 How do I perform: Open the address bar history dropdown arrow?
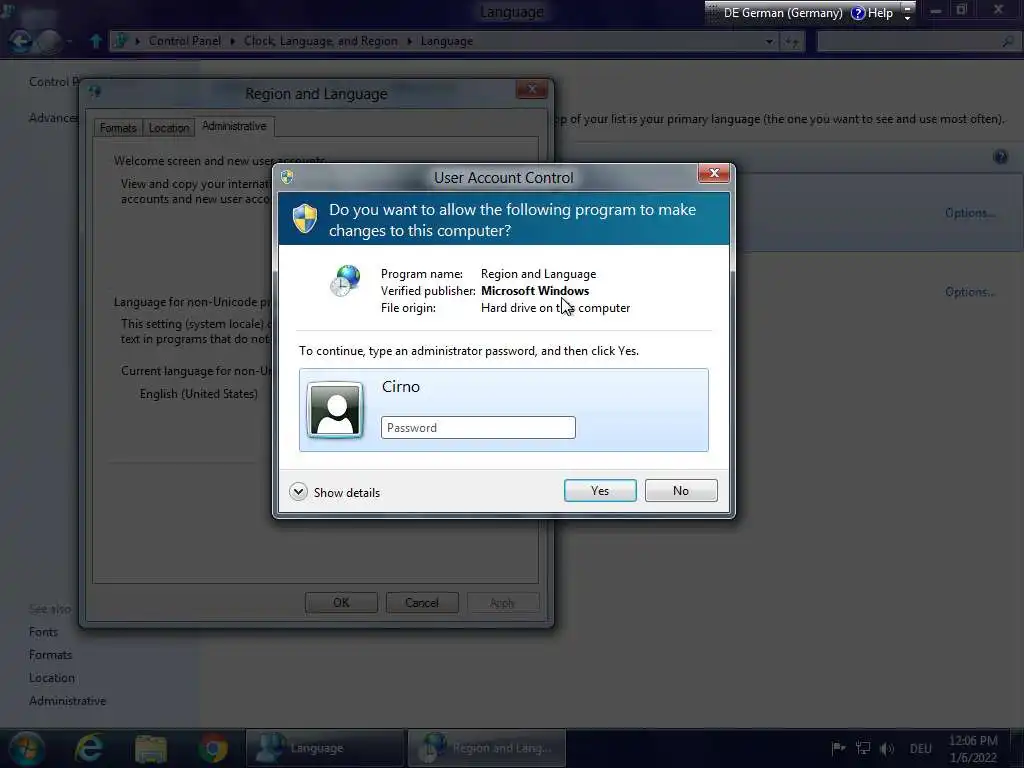click(x=769, y=41)
